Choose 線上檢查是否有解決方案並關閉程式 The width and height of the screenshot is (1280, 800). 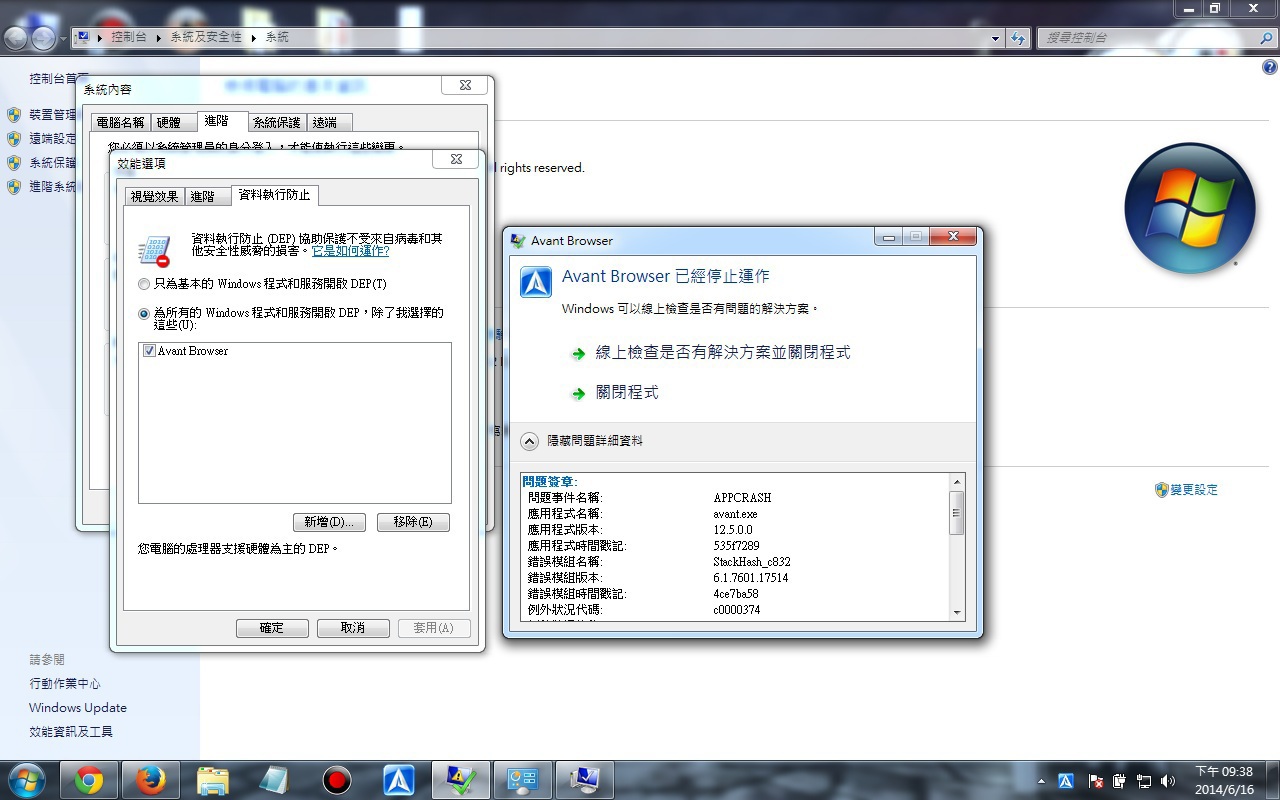723,353
